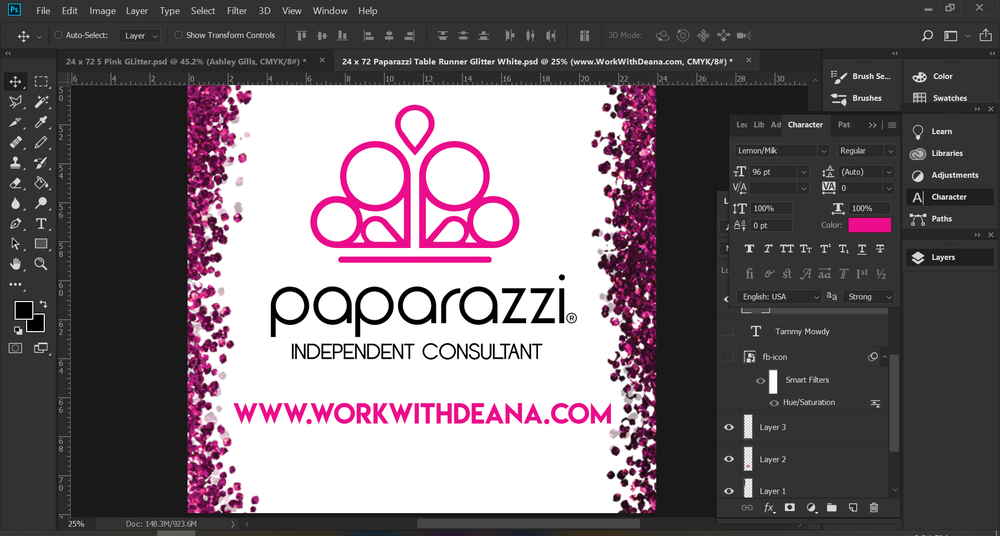This screenshot has height=536, width=1000.
Task: Select the Eyedropper tool
Action: (41, 122)
